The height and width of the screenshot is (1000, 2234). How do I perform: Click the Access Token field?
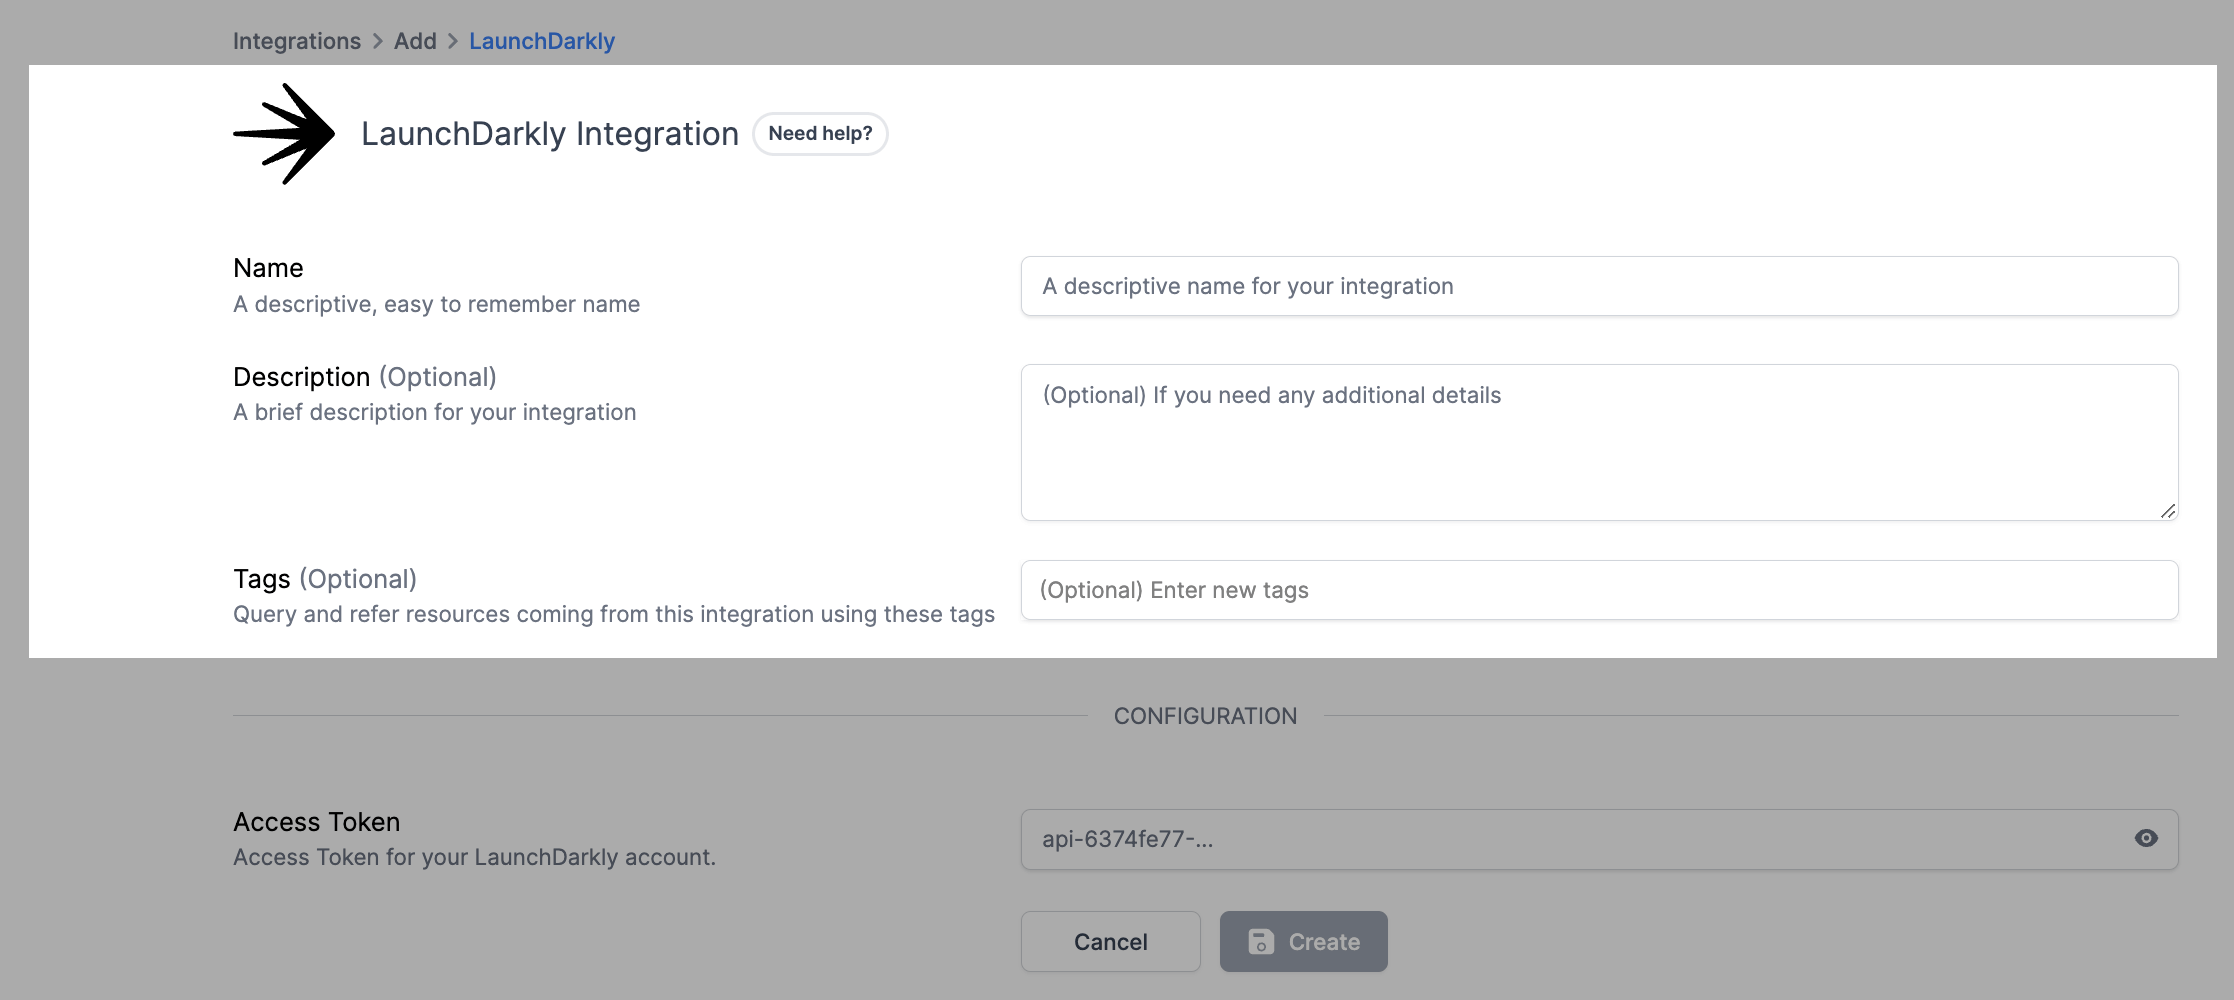tap(1599, 839)
